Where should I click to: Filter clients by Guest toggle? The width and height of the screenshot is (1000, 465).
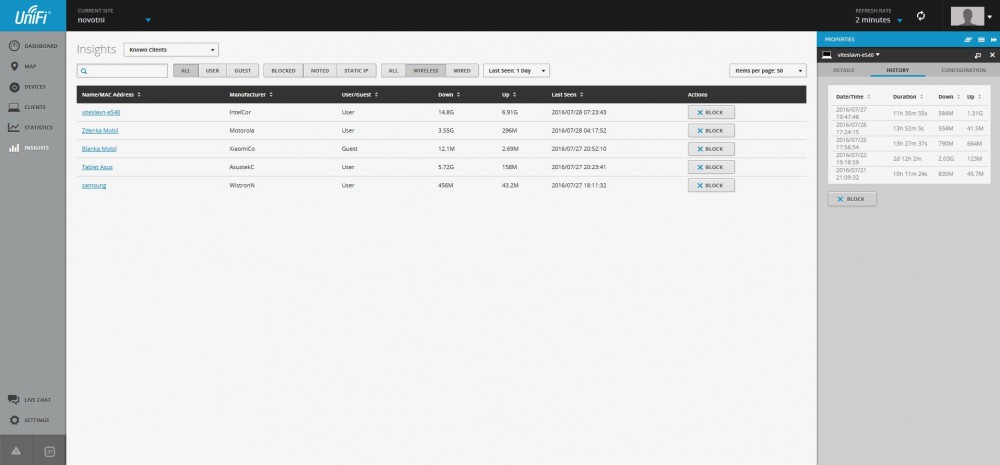click(x=244, y=71)
